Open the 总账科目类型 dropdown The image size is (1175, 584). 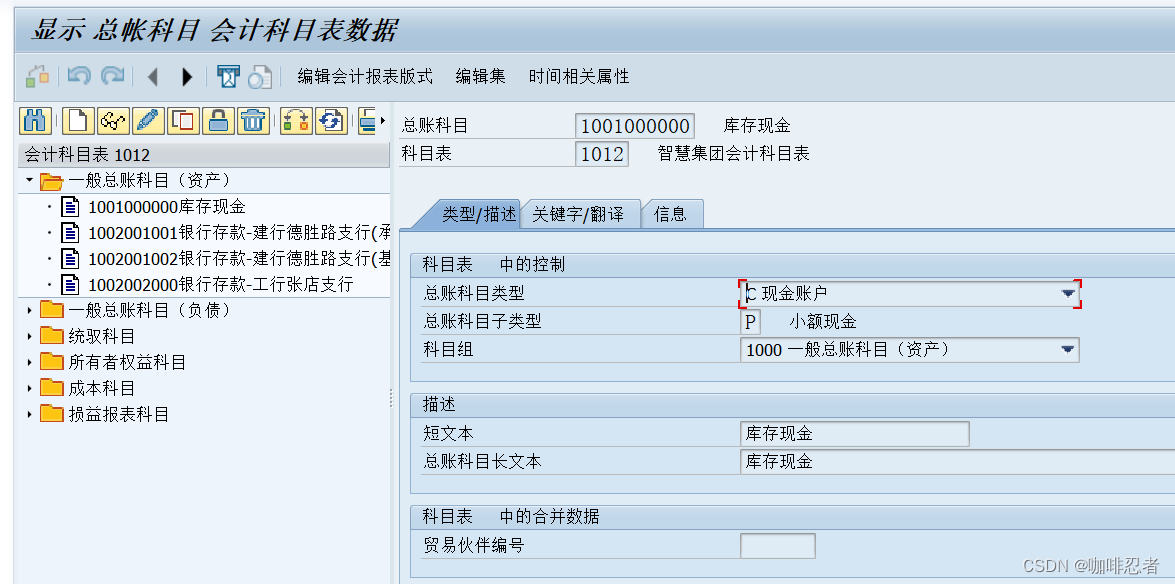click(1069, 292)
